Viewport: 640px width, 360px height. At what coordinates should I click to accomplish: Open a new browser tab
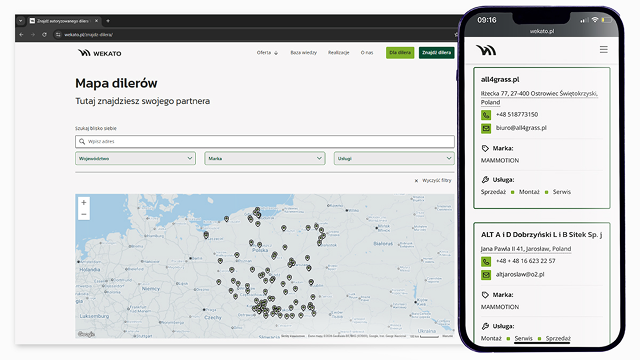click(x=108, y=21)
